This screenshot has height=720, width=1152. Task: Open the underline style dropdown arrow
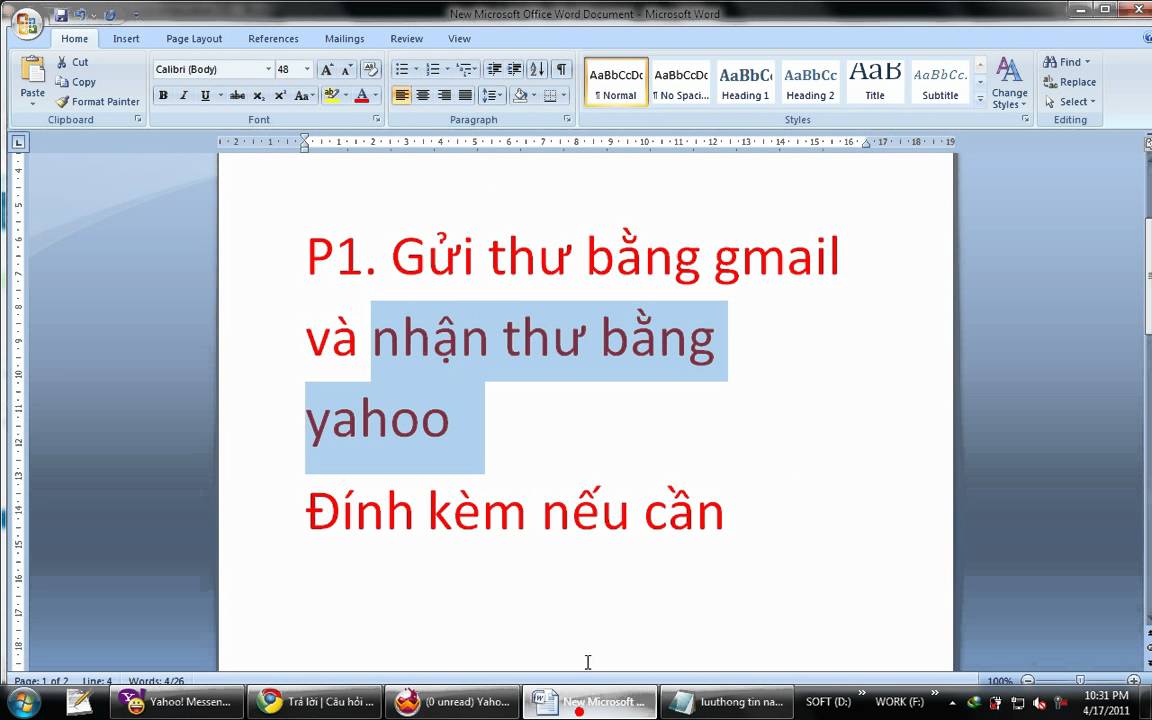point(220,96)
